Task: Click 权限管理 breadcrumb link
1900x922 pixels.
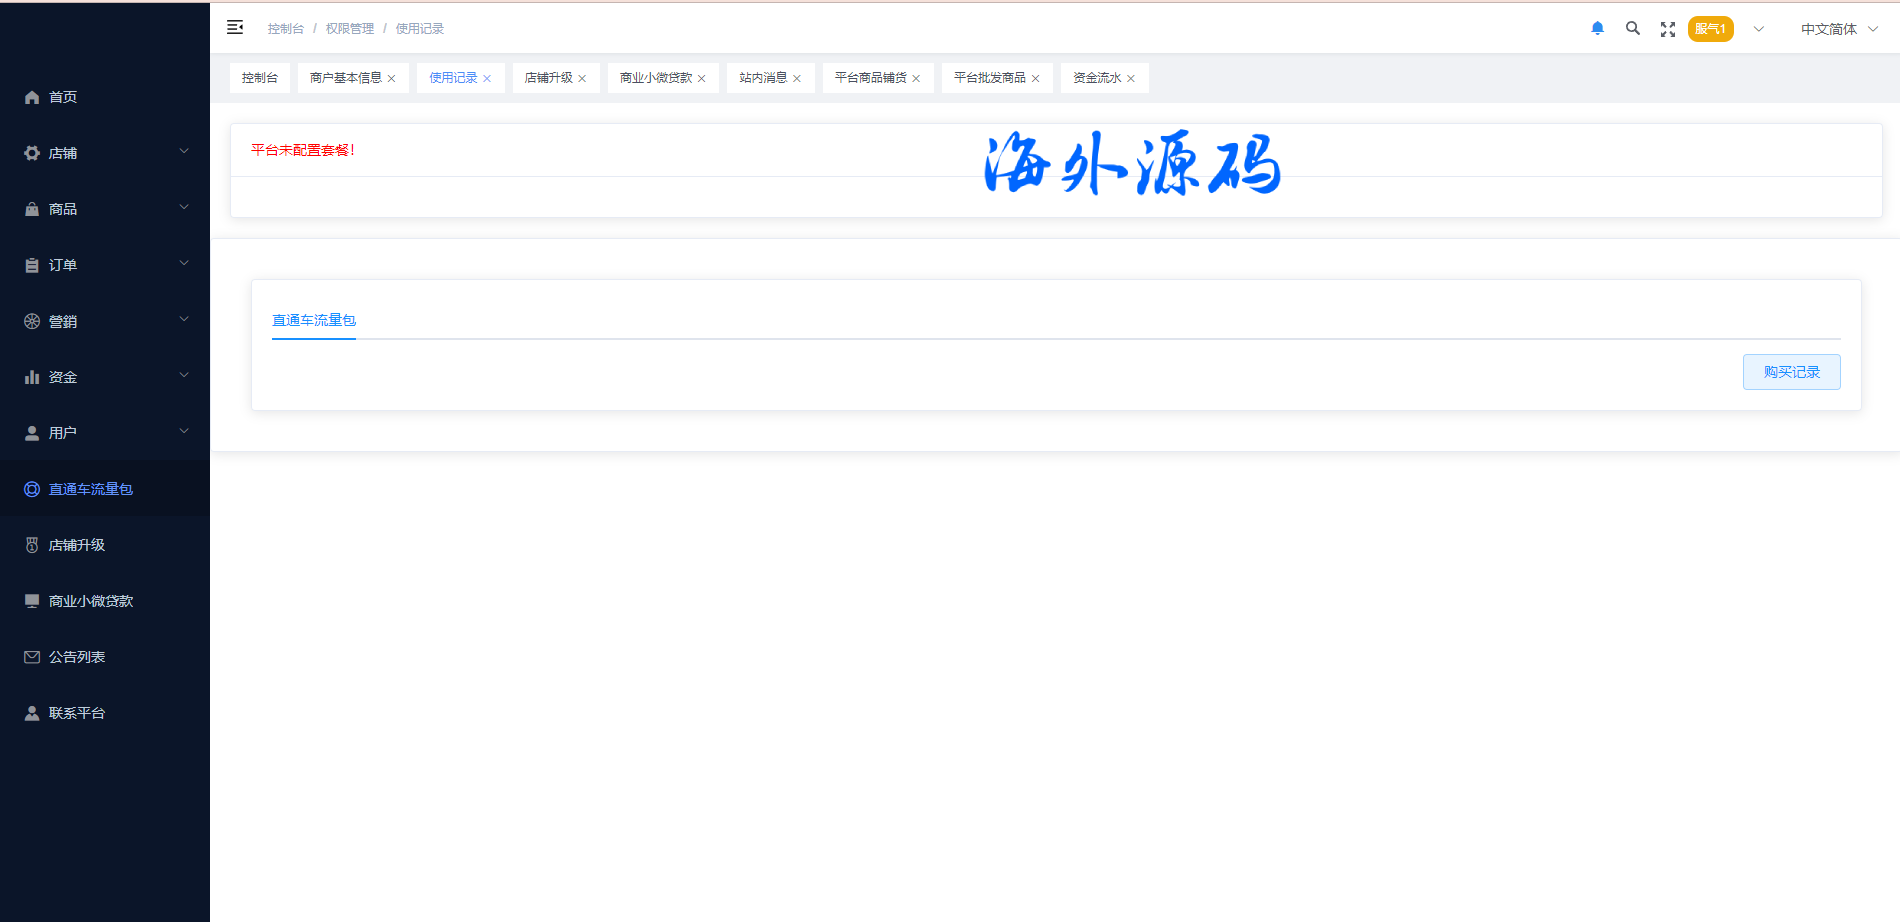Action: tap(349, 29)
